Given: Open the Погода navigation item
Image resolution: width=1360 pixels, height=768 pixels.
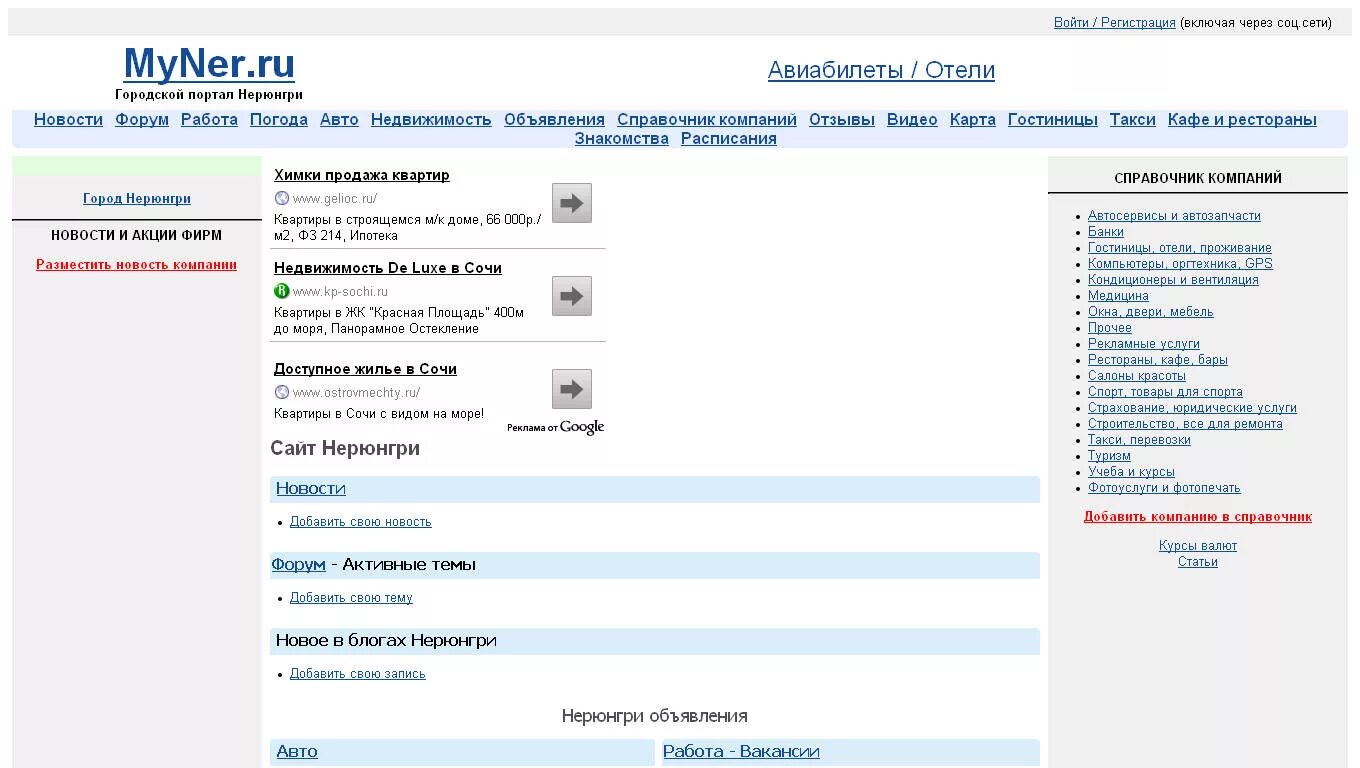Looking at the screenshot, I should tap(278, 119).
